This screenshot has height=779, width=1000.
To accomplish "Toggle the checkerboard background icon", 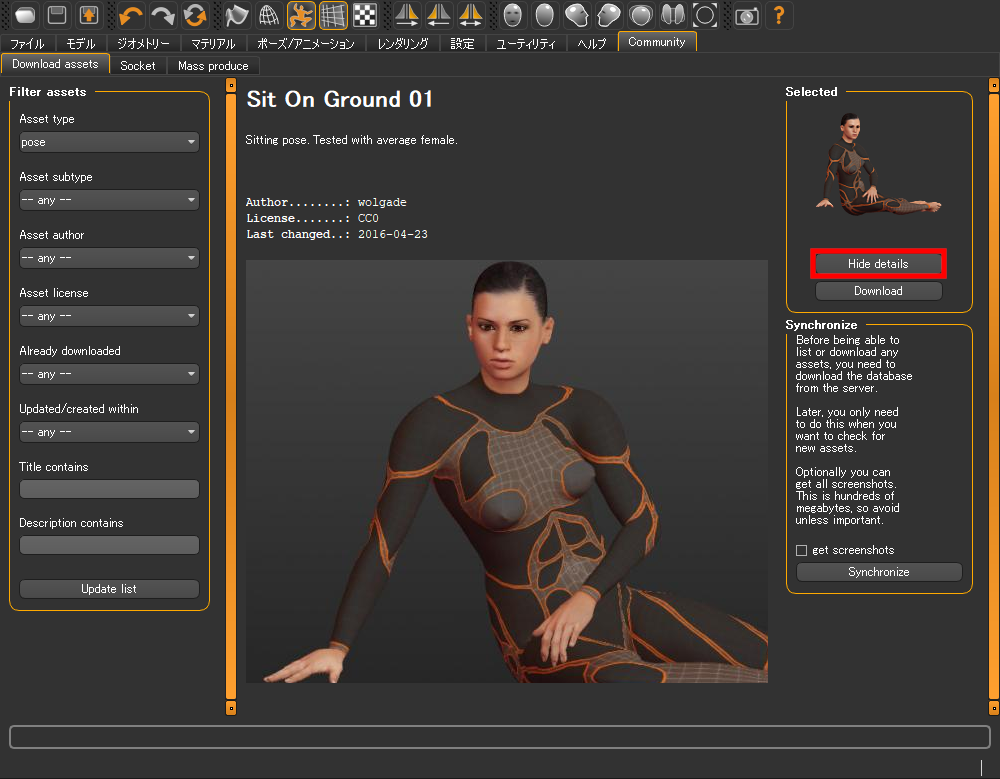I will [x=366, y=15].
